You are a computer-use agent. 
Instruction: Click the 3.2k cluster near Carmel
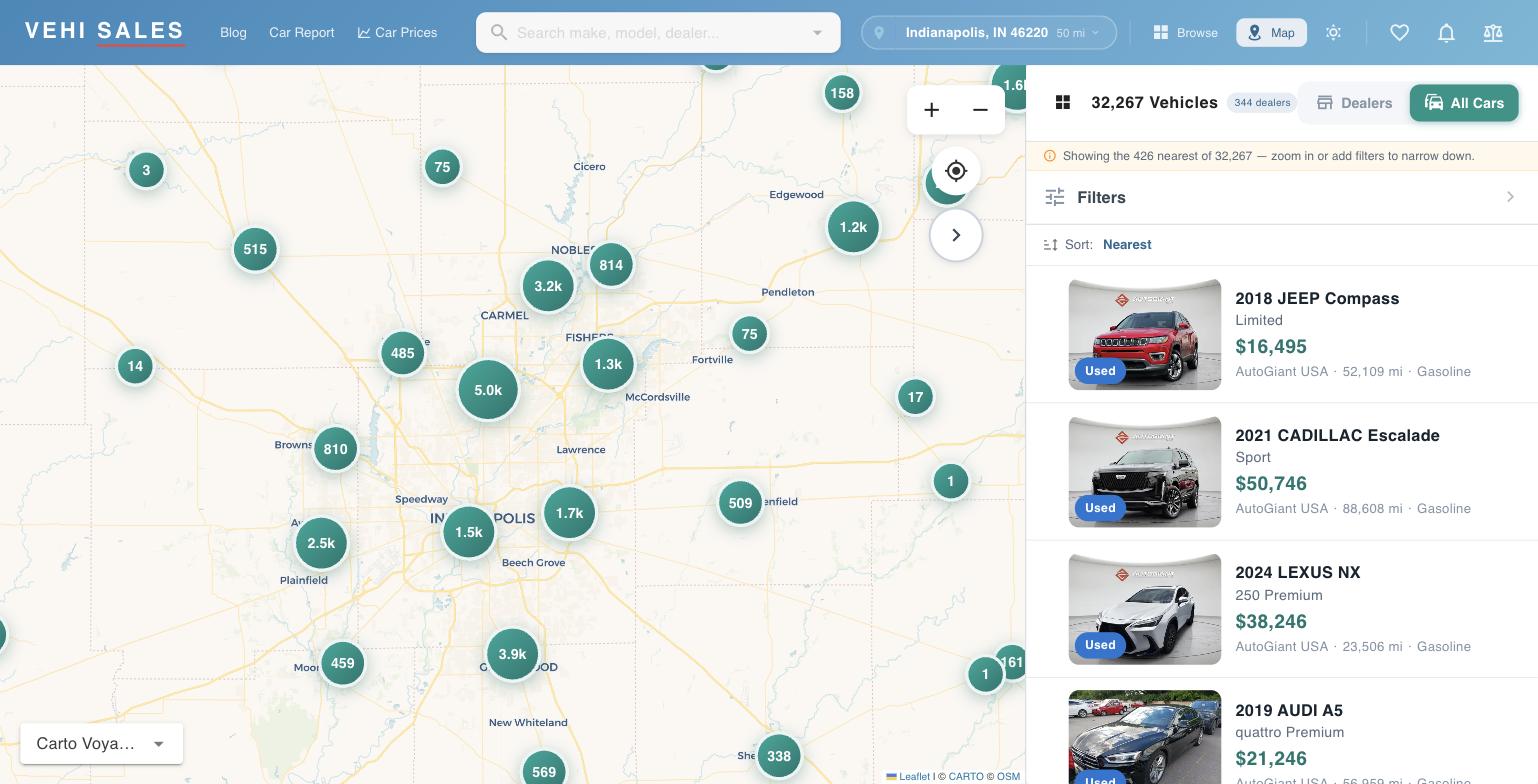[x=548, y=286]
